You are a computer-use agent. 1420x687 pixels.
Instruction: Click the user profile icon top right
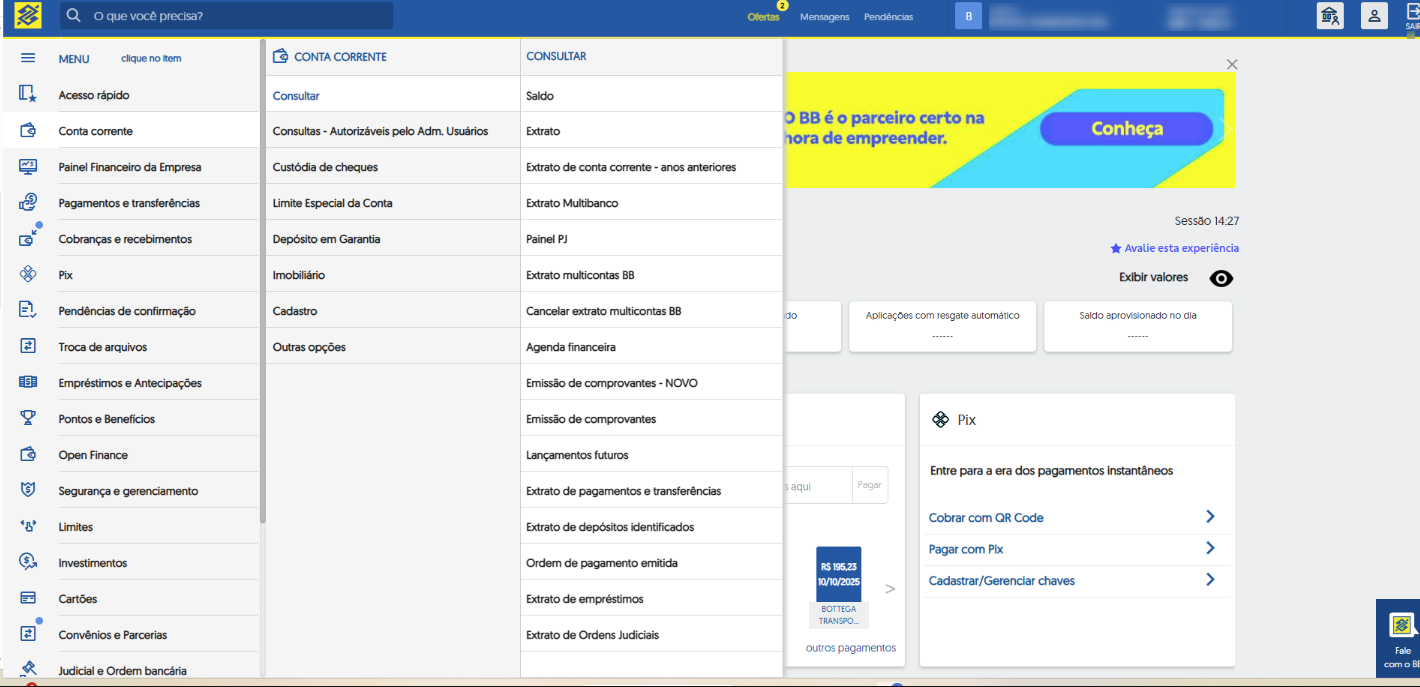point(1374,15)
